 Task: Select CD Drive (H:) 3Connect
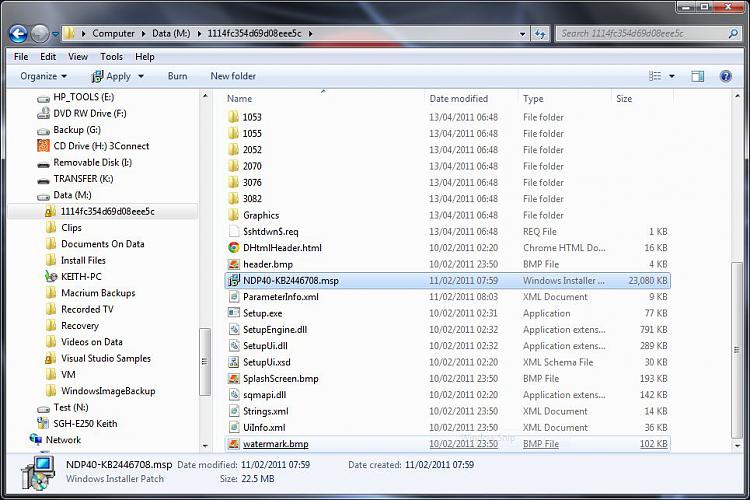pyautogui.click(x=101, y=146)
